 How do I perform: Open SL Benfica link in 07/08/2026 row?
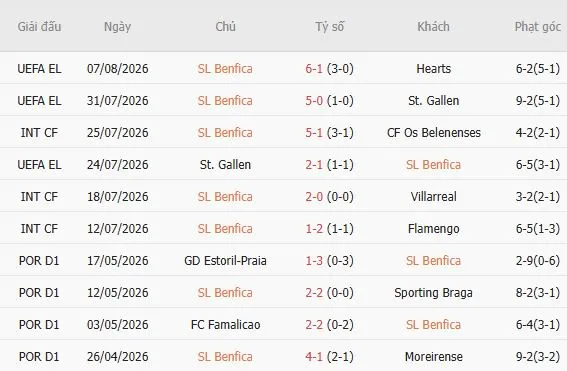pyautogui.click(x=225, y=69)
